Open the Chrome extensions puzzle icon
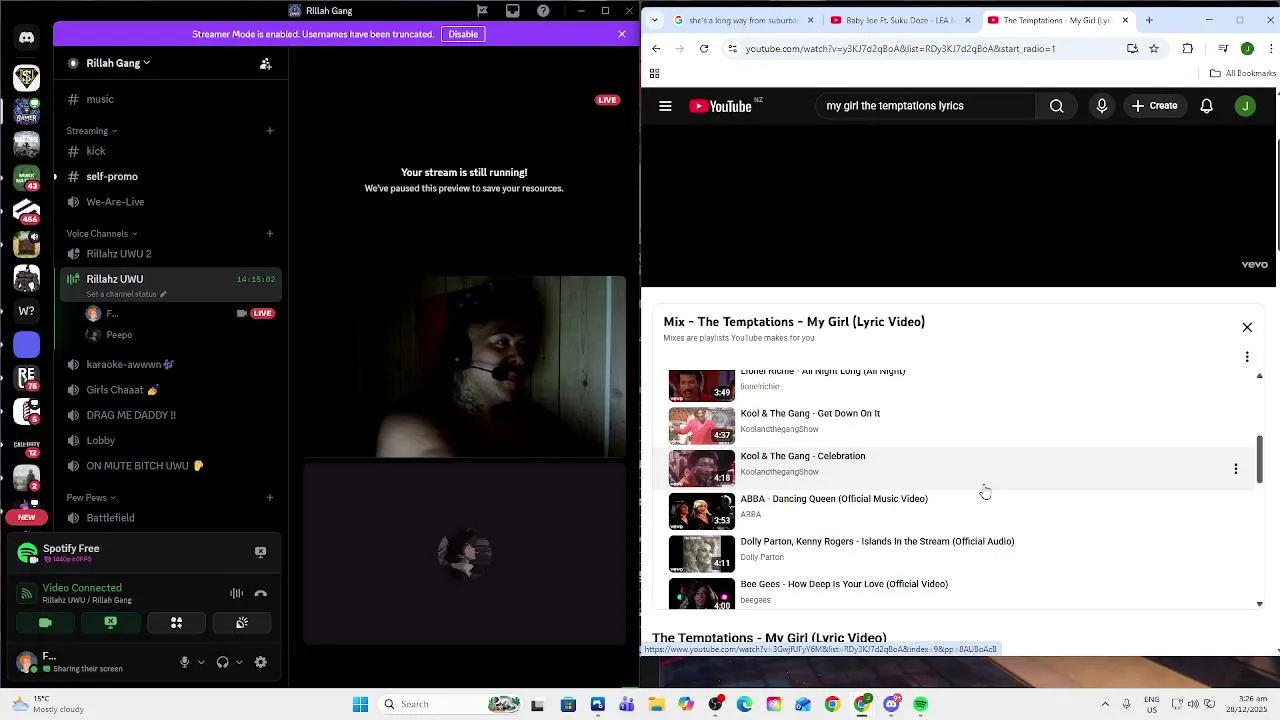This screenshot has height=720, width=1280. 1188,48
